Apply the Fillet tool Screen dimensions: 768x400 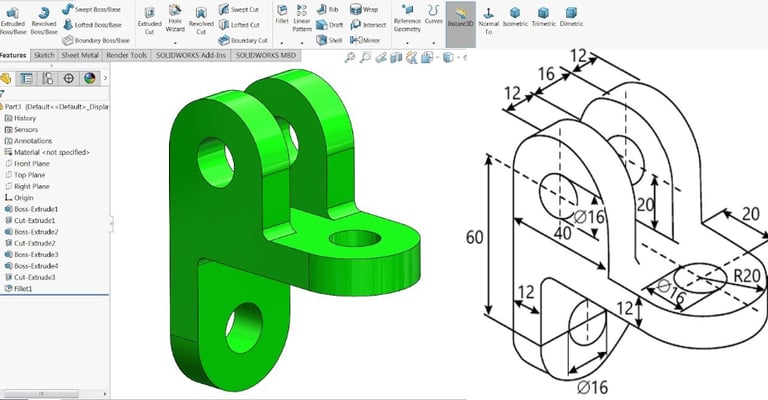[282, 15]
